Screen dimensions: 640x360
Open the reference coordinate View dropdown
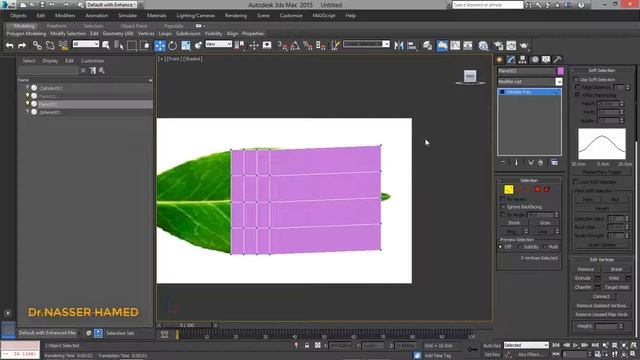(219, 44)
